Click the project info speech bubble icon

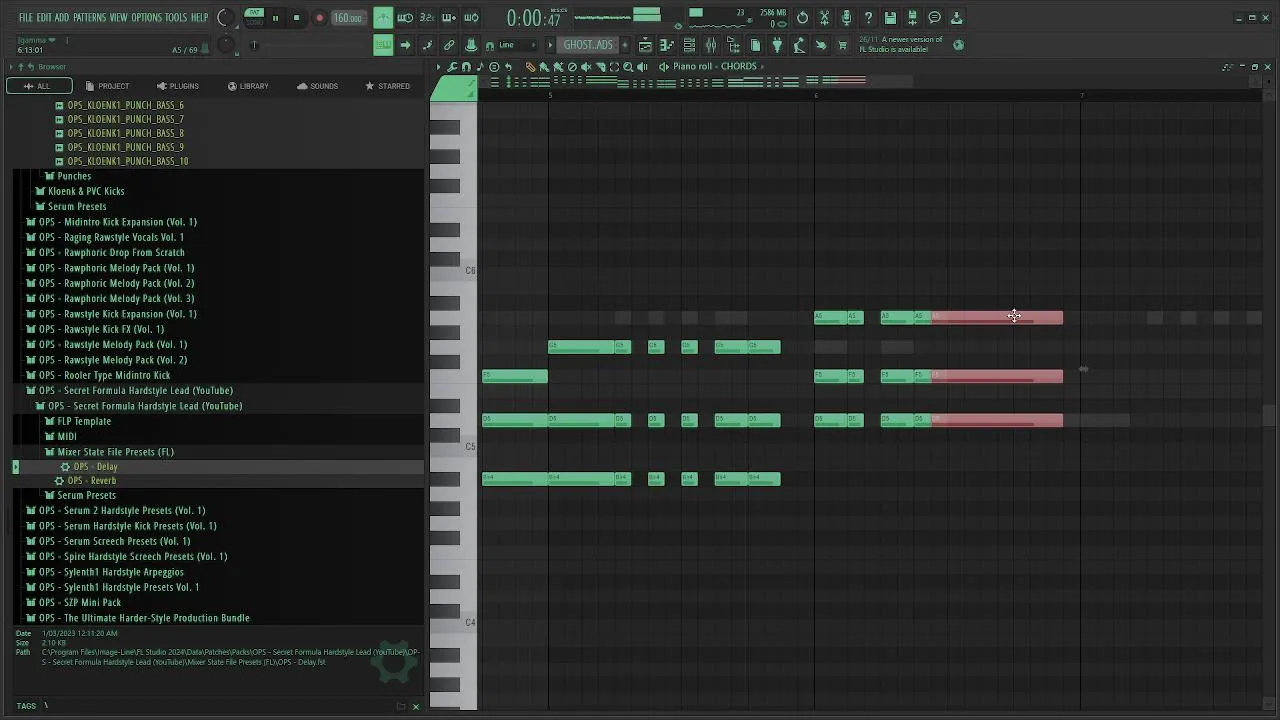click(x=935, y=18)
